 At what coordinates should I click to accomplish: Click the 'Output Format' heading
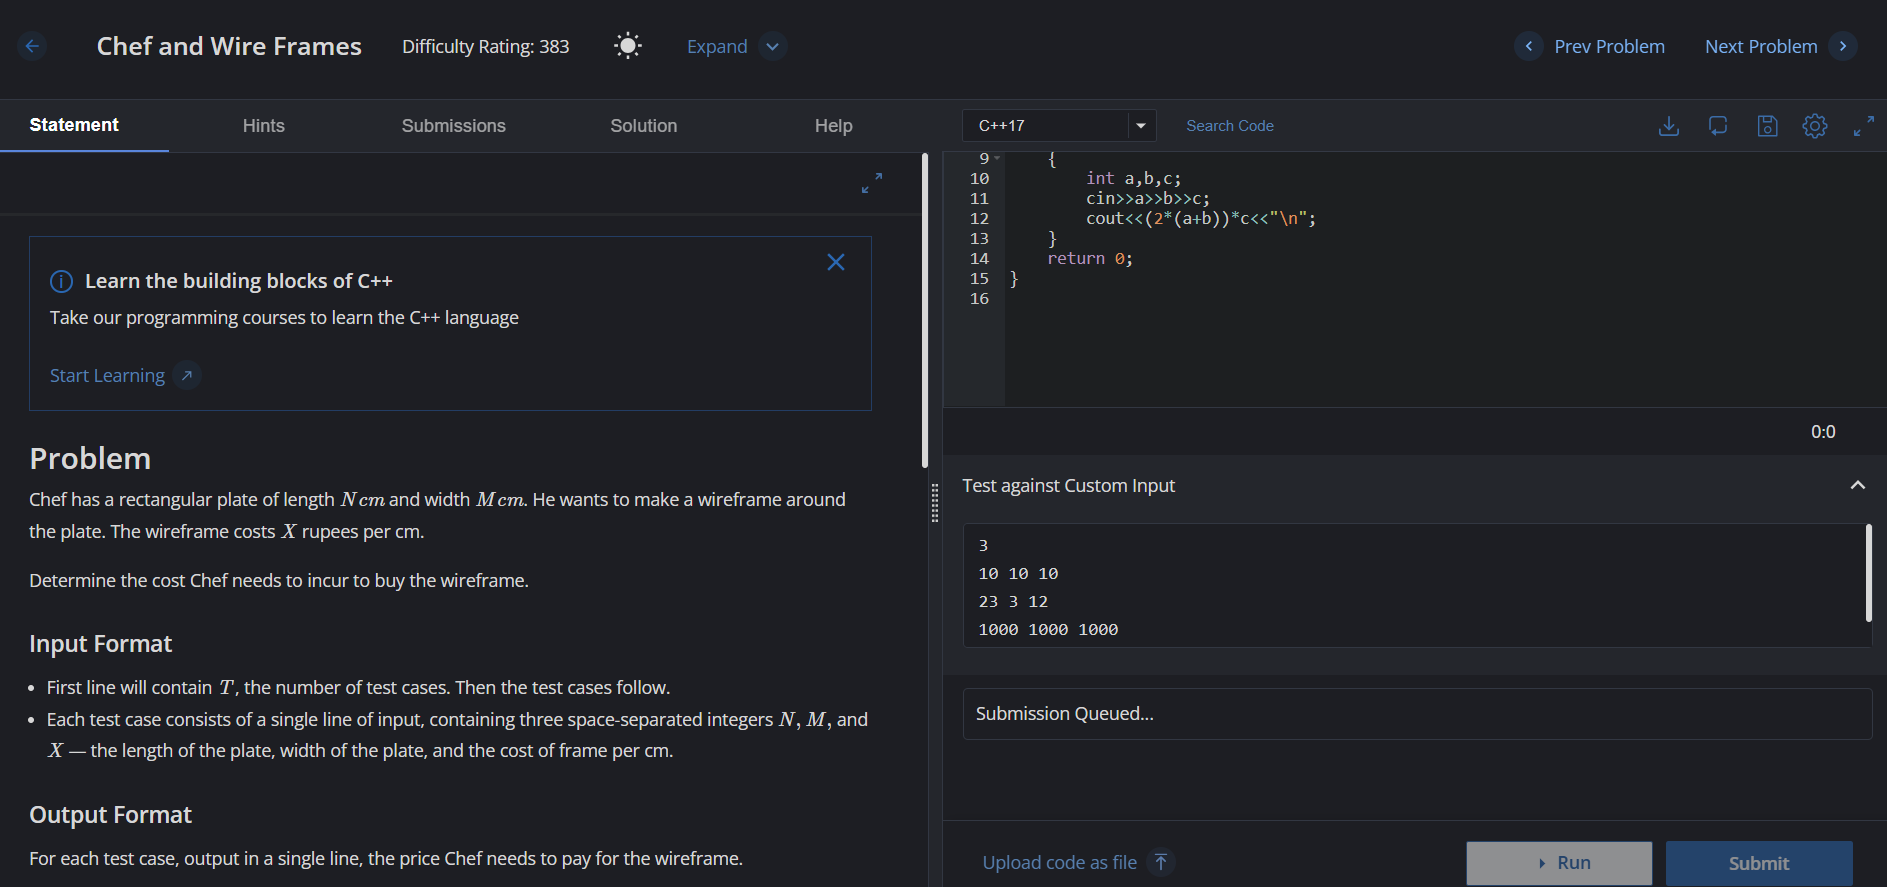click(110, 815)
